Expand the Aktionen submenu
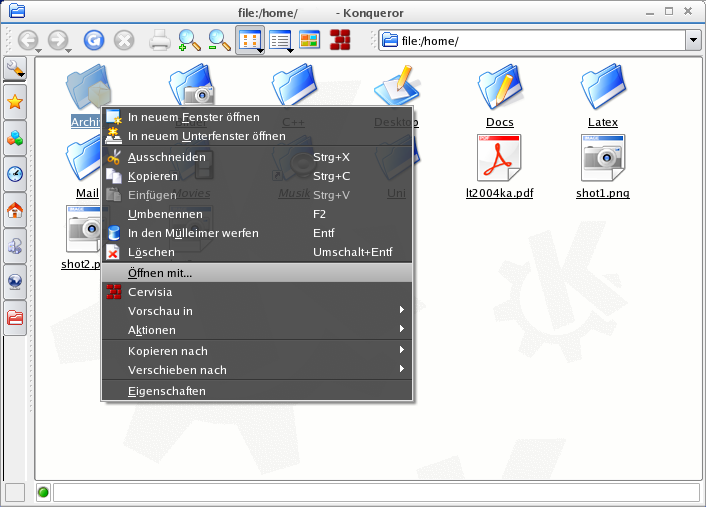Viewport: 706px width, 507px height. click(257, 330)
